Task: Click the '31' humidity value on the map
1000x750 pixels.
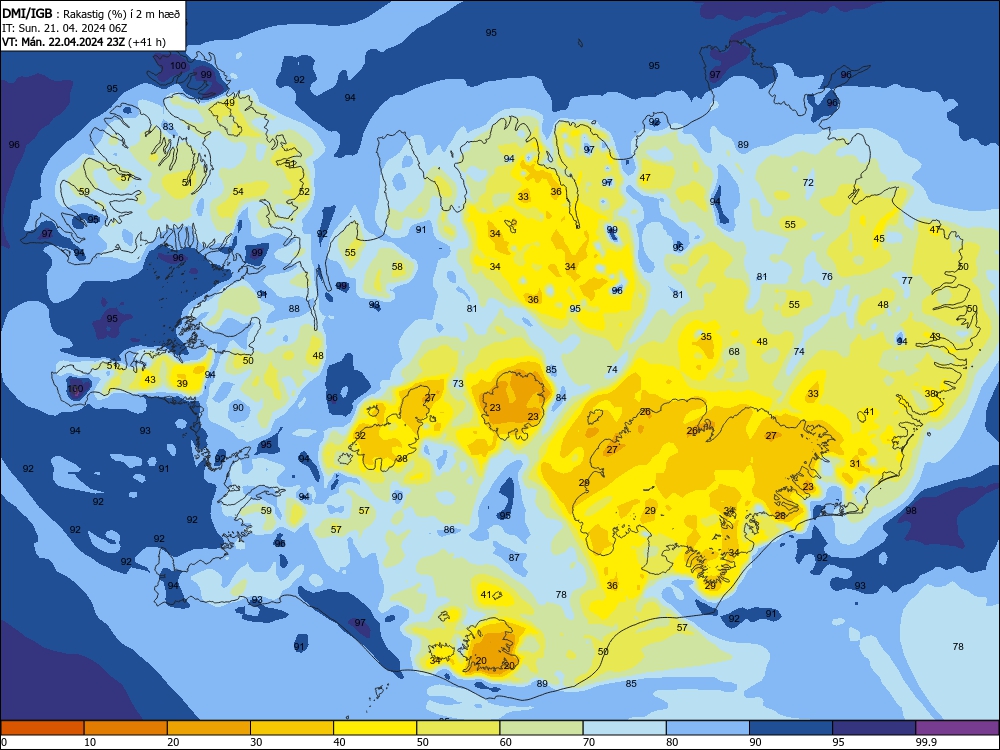Action: 855,464
